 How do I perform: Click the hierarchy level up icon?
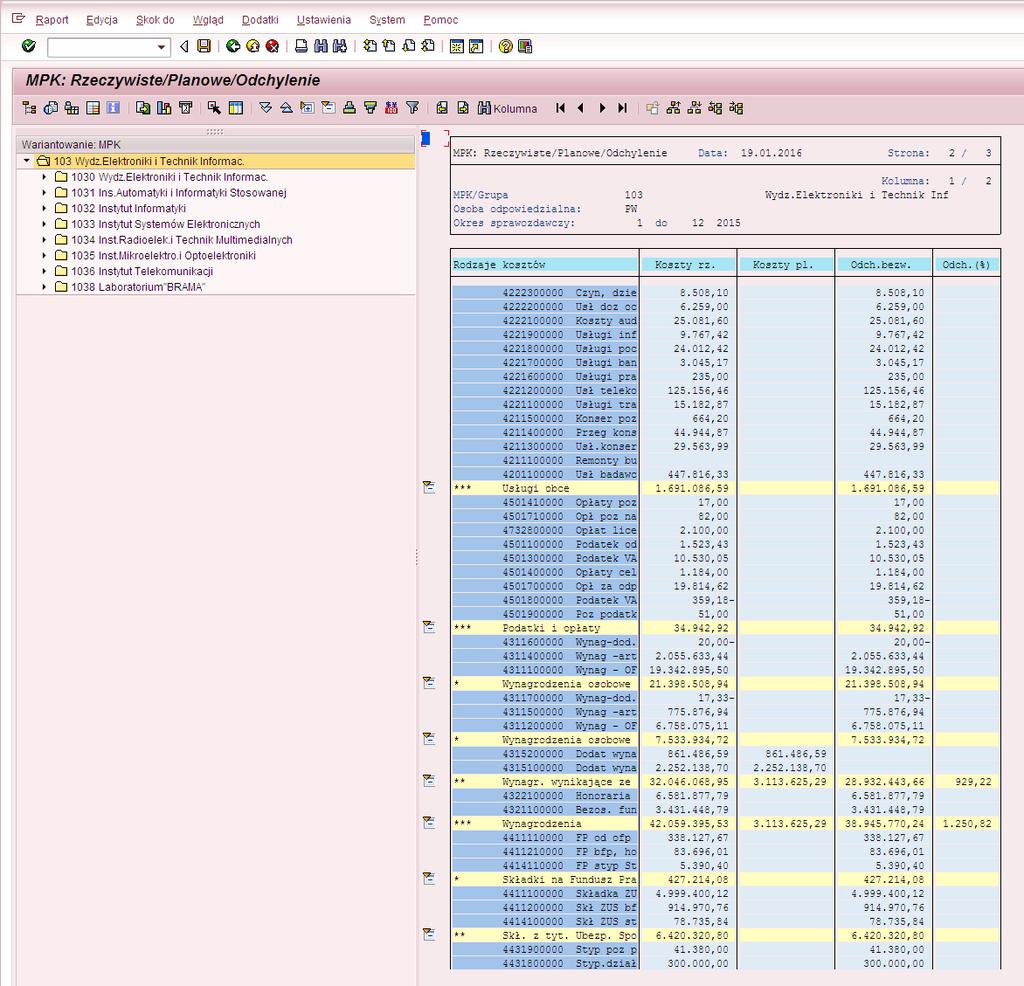point(673,108)
